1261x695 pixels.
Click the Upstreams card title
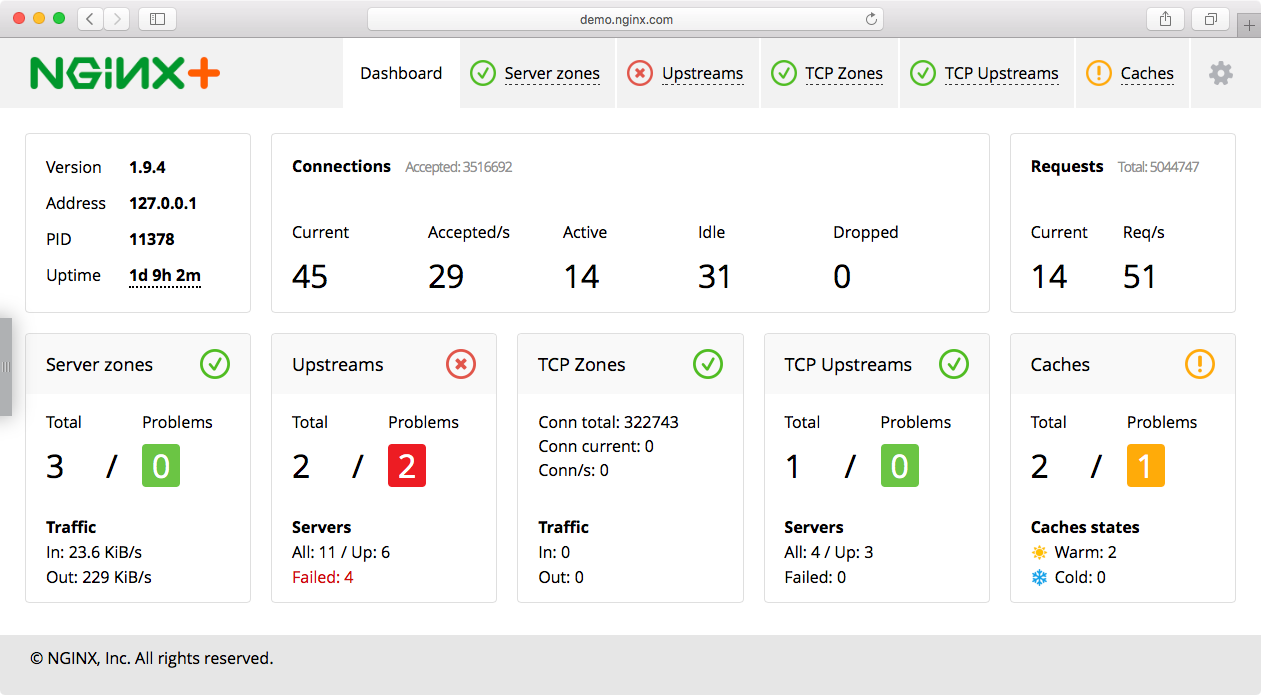coord(337,365)
